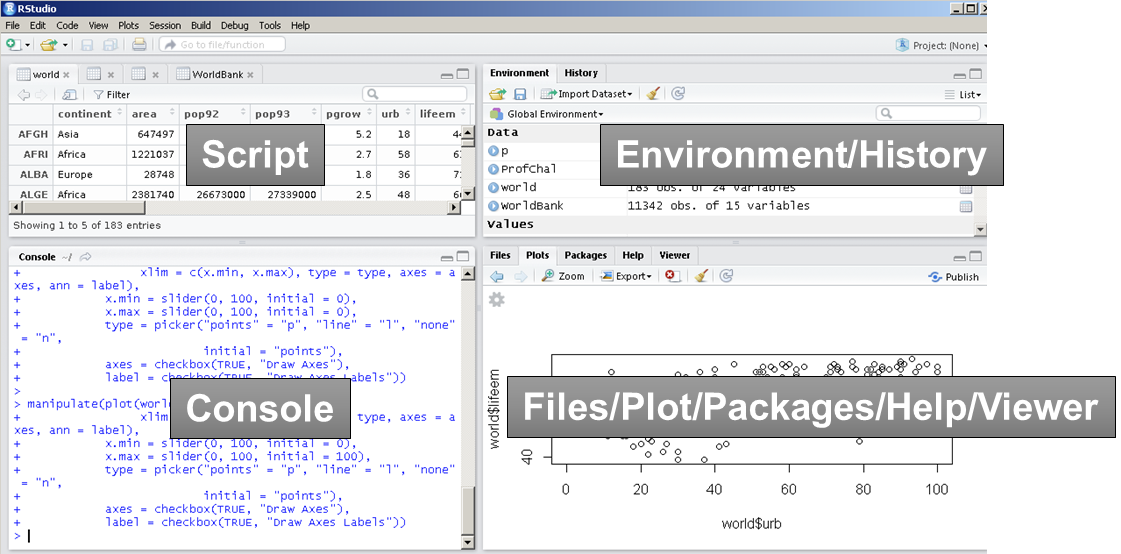Remove current plot with the red X icon

pos(672,276)
